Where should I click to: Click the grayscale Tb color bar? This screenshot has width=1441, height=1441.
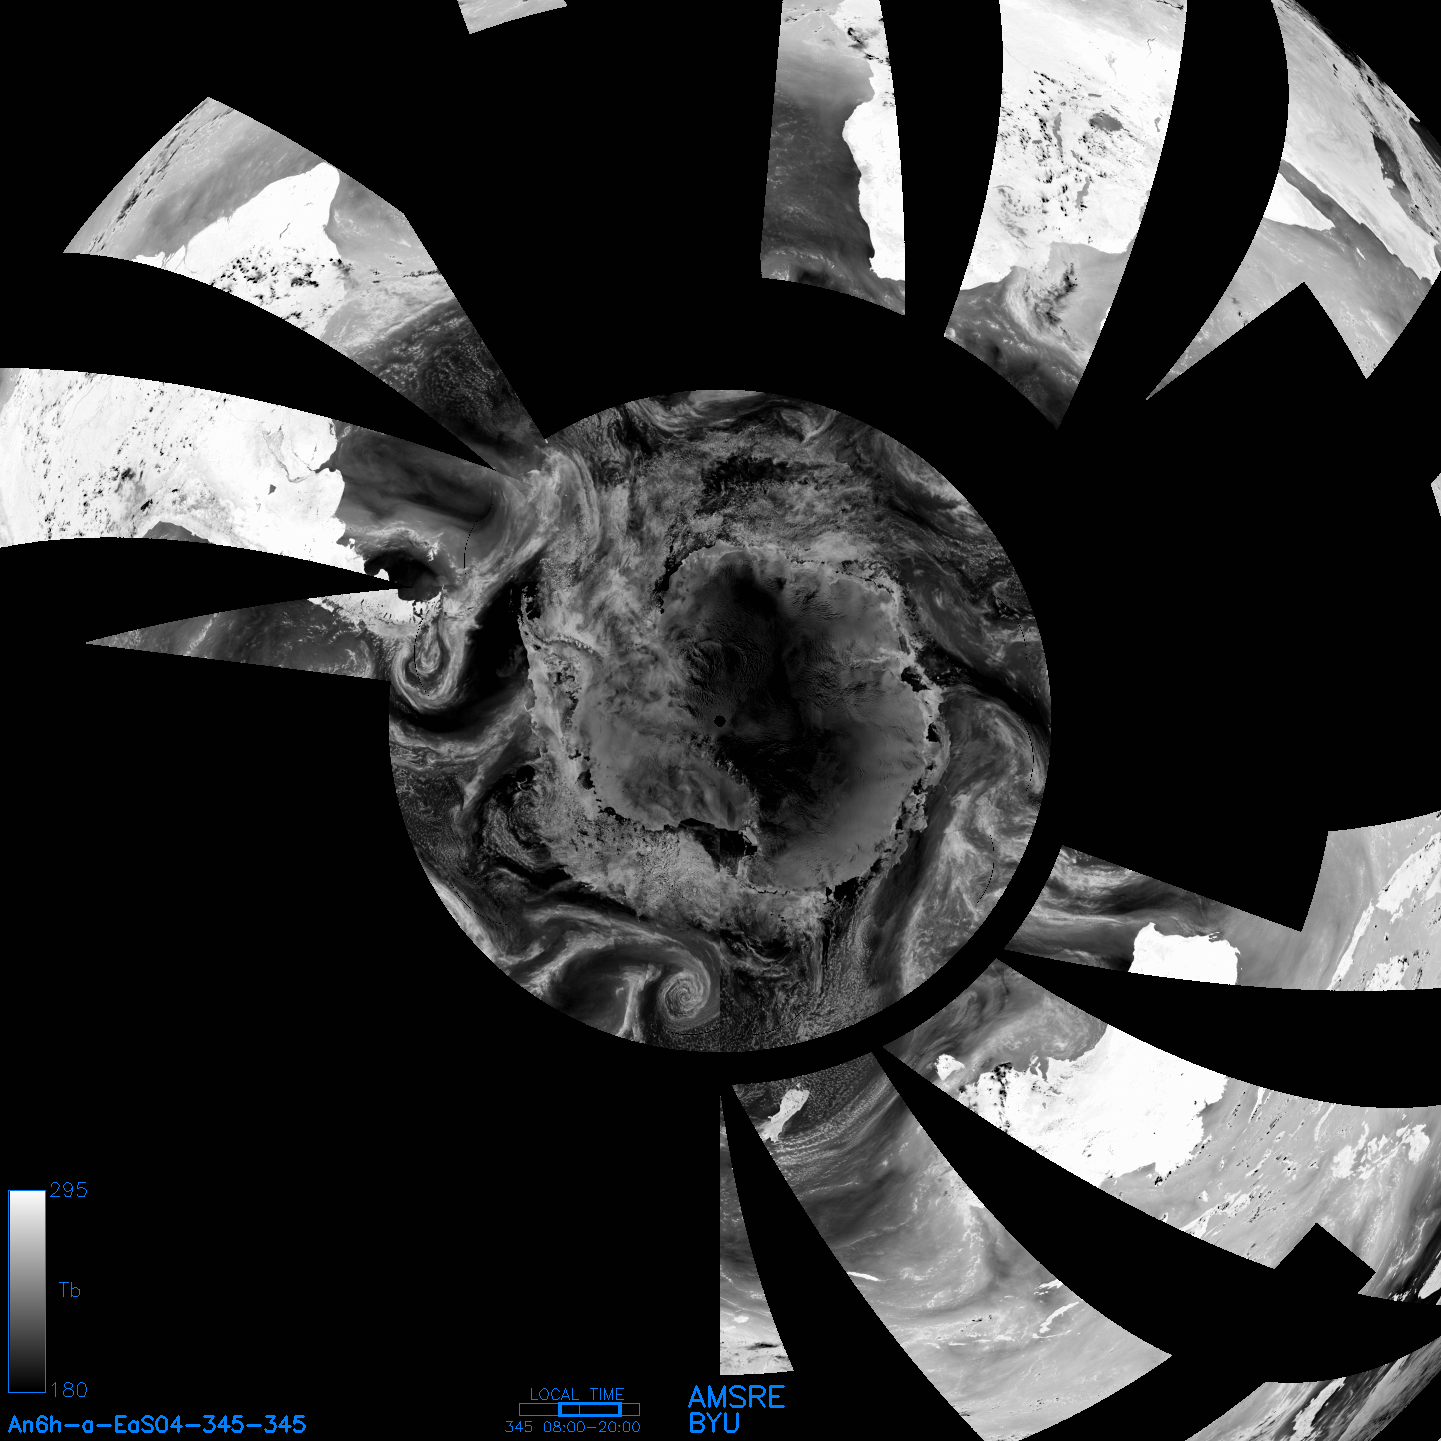coord(27,1291)
